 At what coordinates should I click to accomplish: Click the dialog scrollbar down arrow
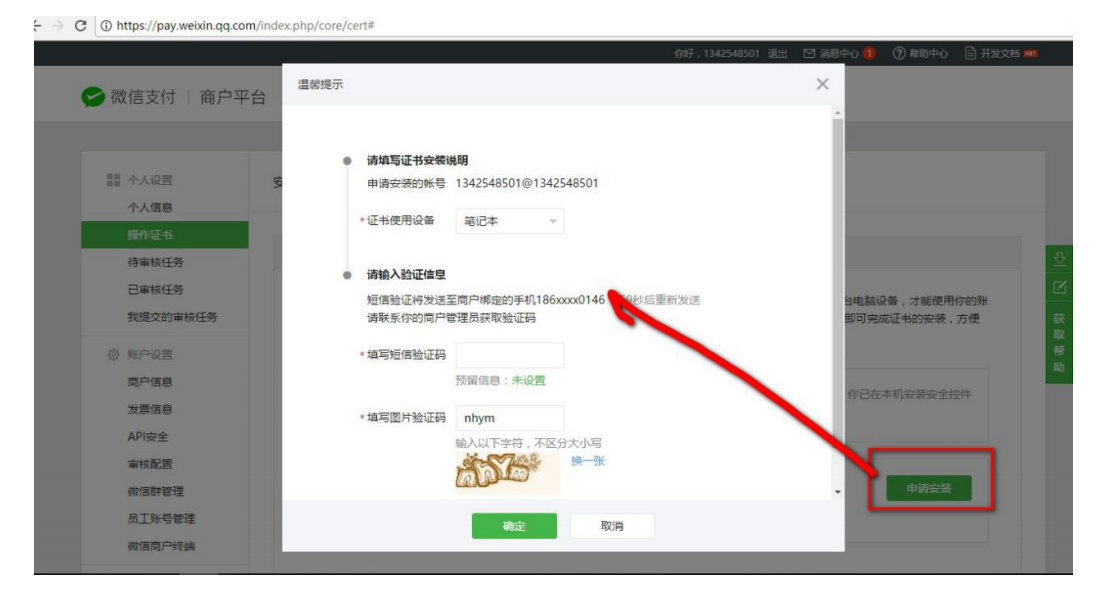pyautogui.click(x=838, y=493)
